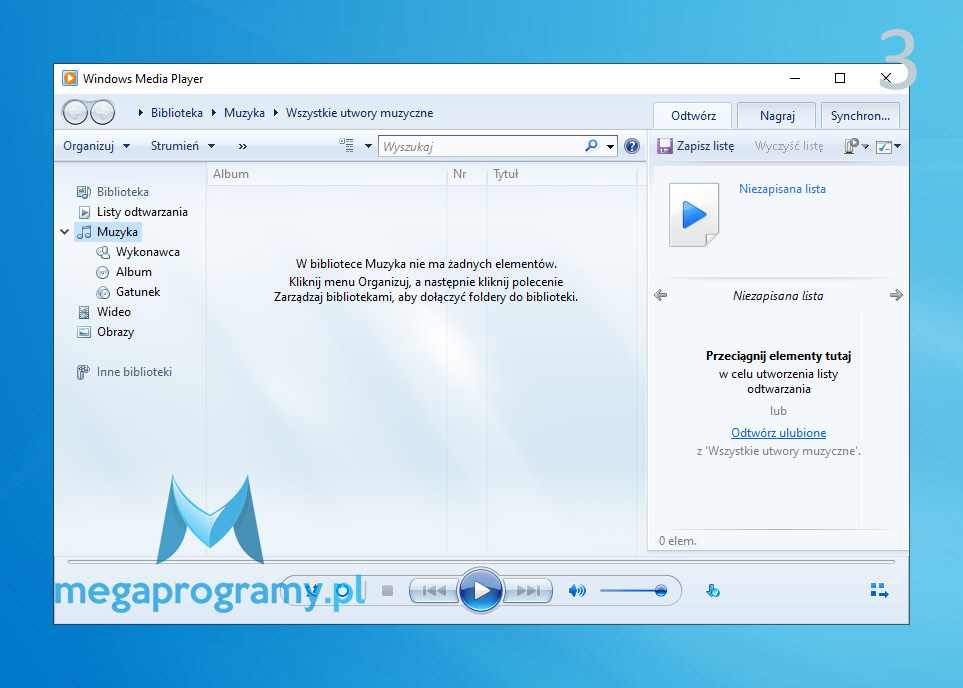Switch to the Nagraj tab

tap(777, 115)
